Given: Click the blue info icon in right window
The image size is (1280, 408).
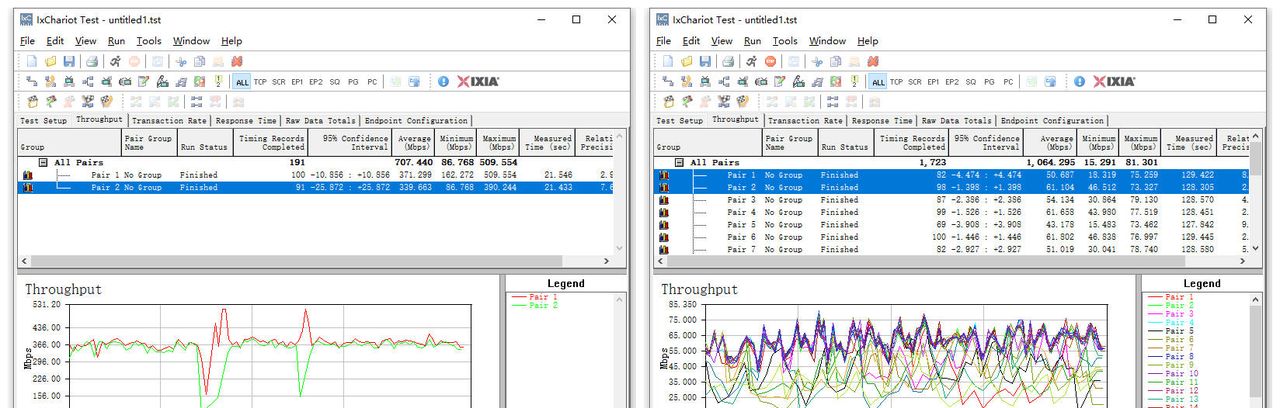Looking at the screenshot, I should 1079,82.
